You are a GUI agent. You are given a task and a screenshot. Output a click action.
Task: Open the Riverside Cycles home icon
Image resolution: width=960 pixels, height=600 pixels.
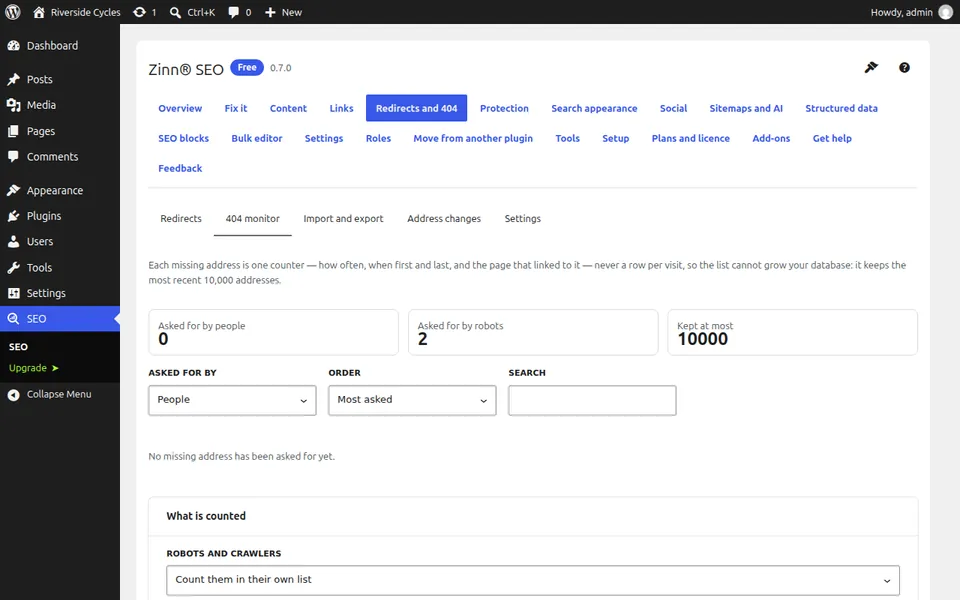(x=39, y=12)
